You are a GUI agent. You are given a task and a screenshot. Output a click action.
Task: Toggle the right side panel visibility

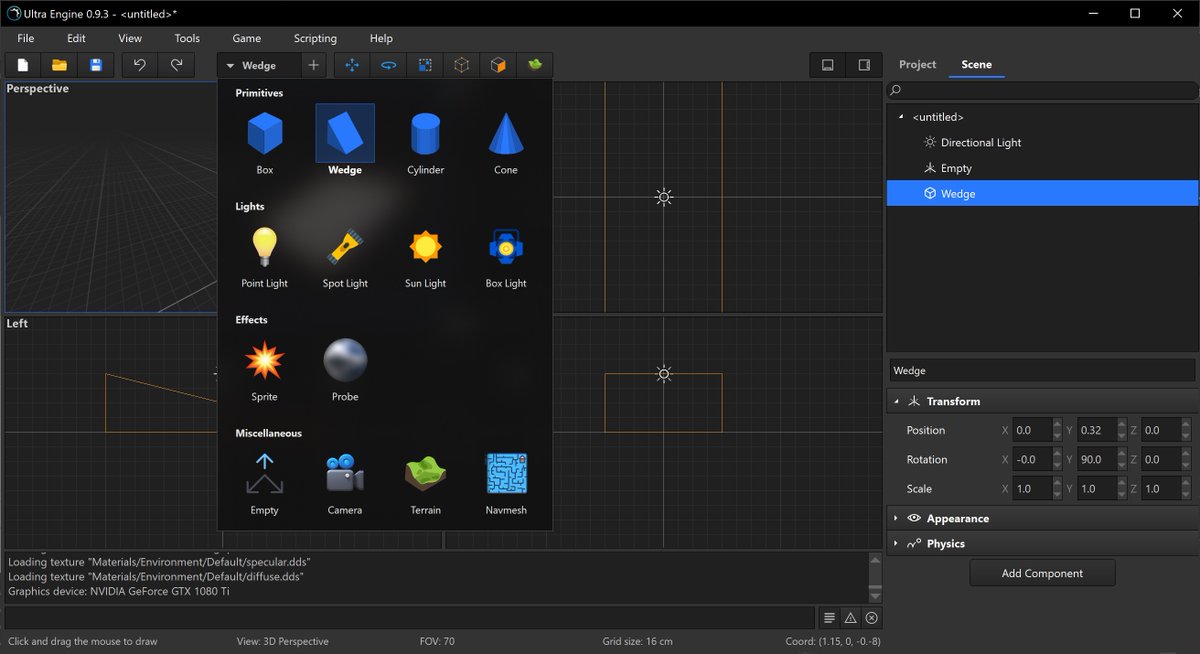pyautogui.click(x=864, y=65)
